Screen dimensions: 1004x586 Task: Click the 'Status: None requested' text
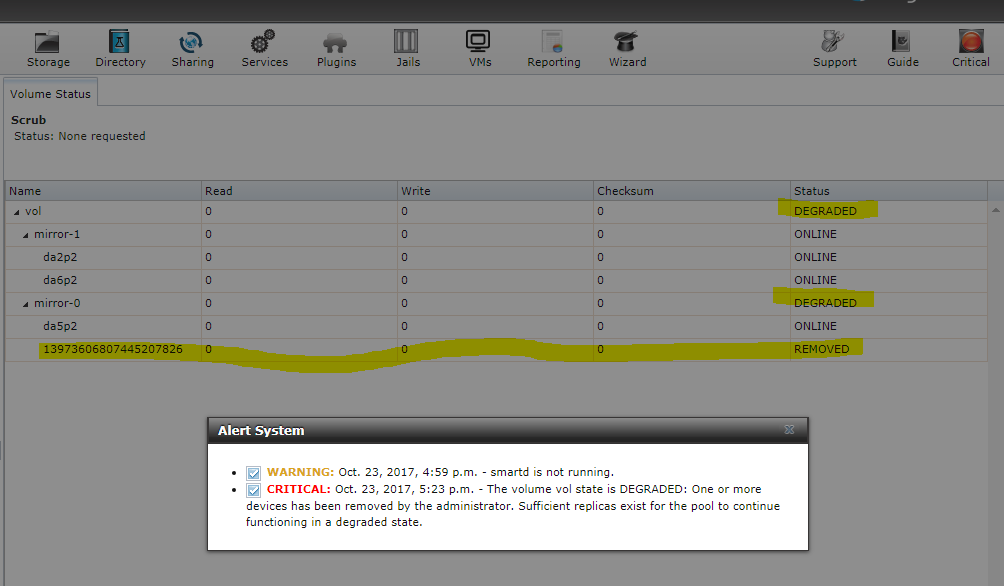tap(79, 136)
